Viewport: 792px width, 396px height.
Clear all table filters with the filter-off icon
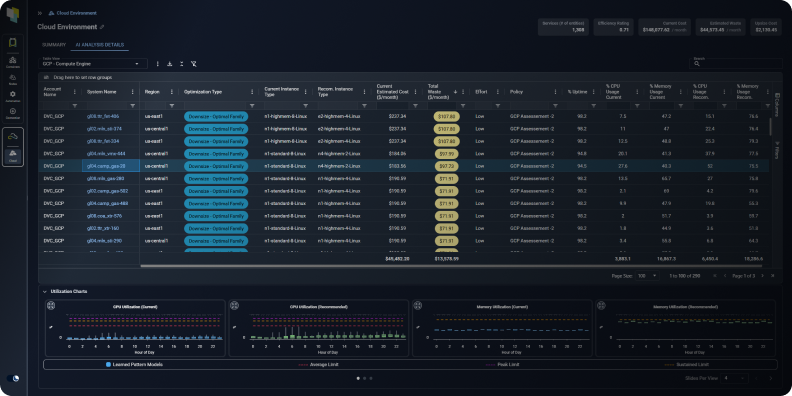coord(193,64)
